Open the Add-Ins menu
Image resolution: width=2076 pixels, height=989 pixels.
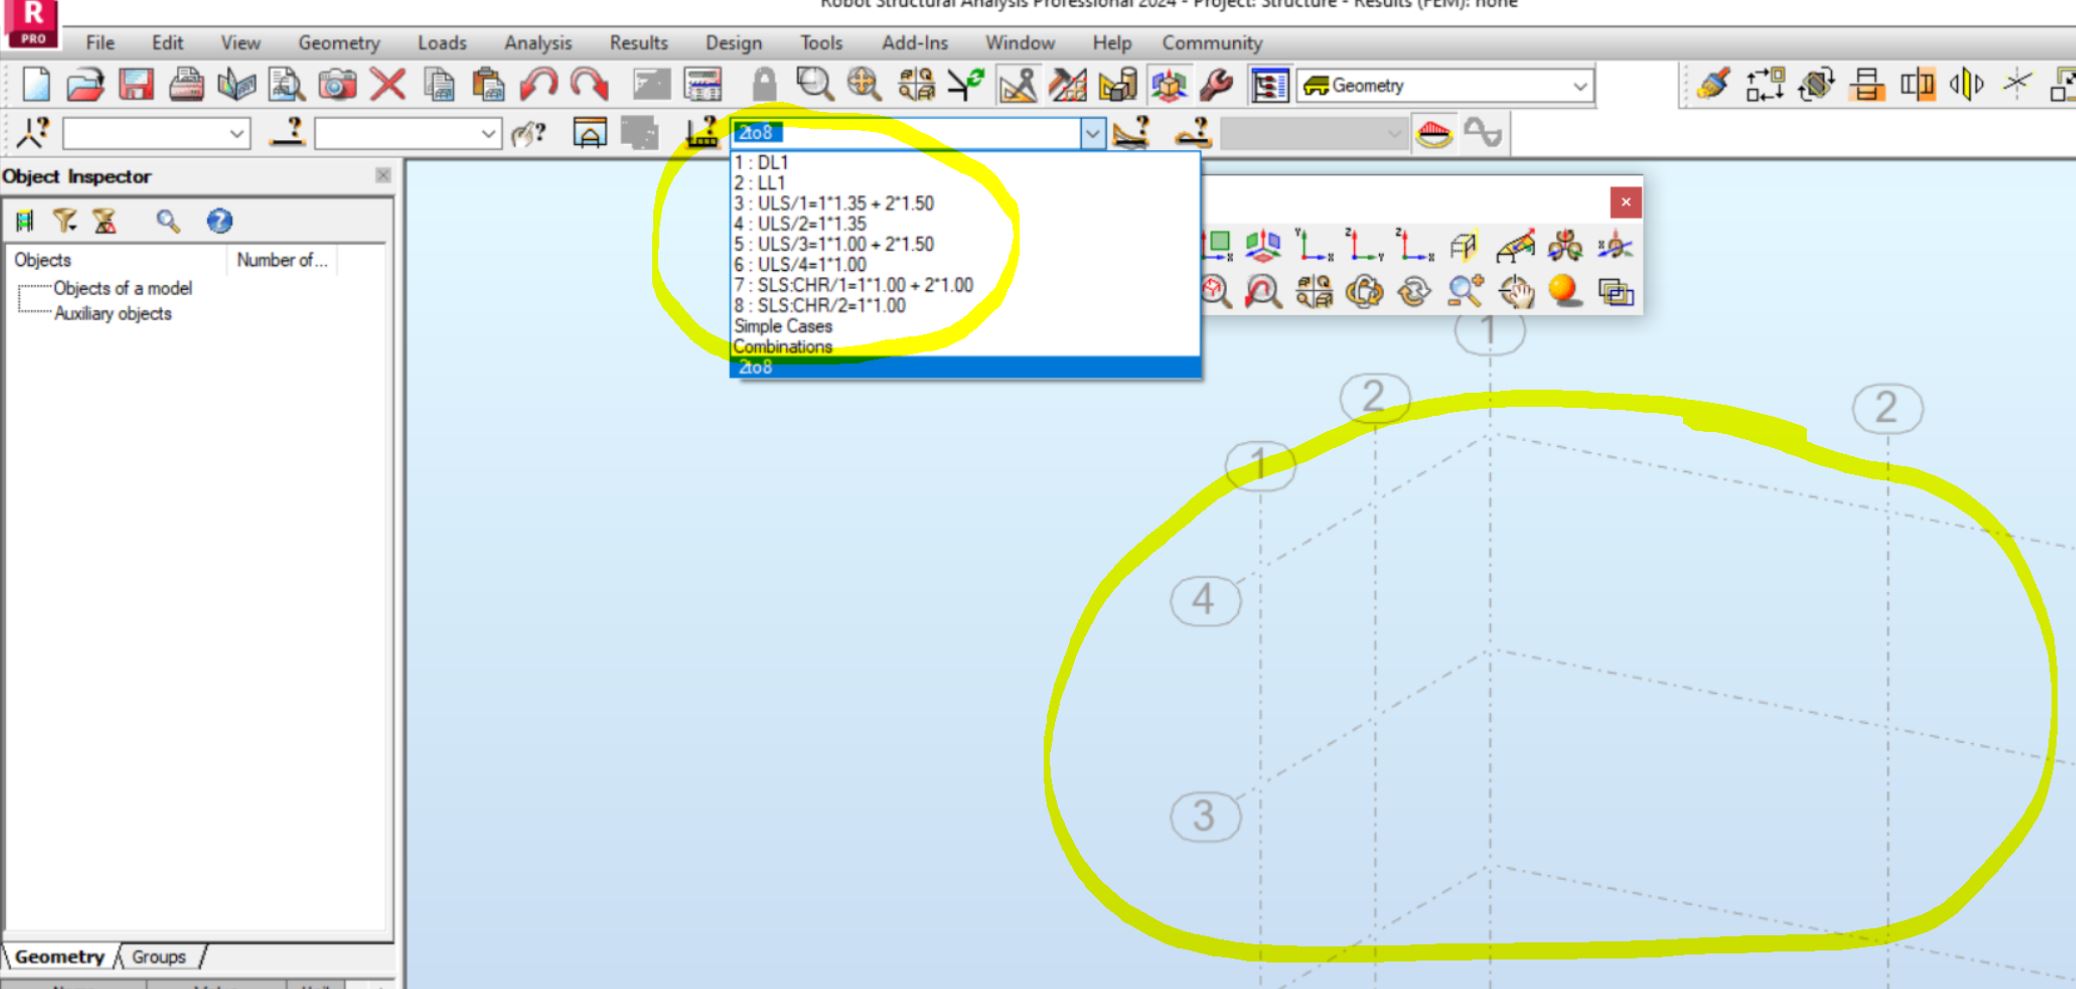coord(915,43)
